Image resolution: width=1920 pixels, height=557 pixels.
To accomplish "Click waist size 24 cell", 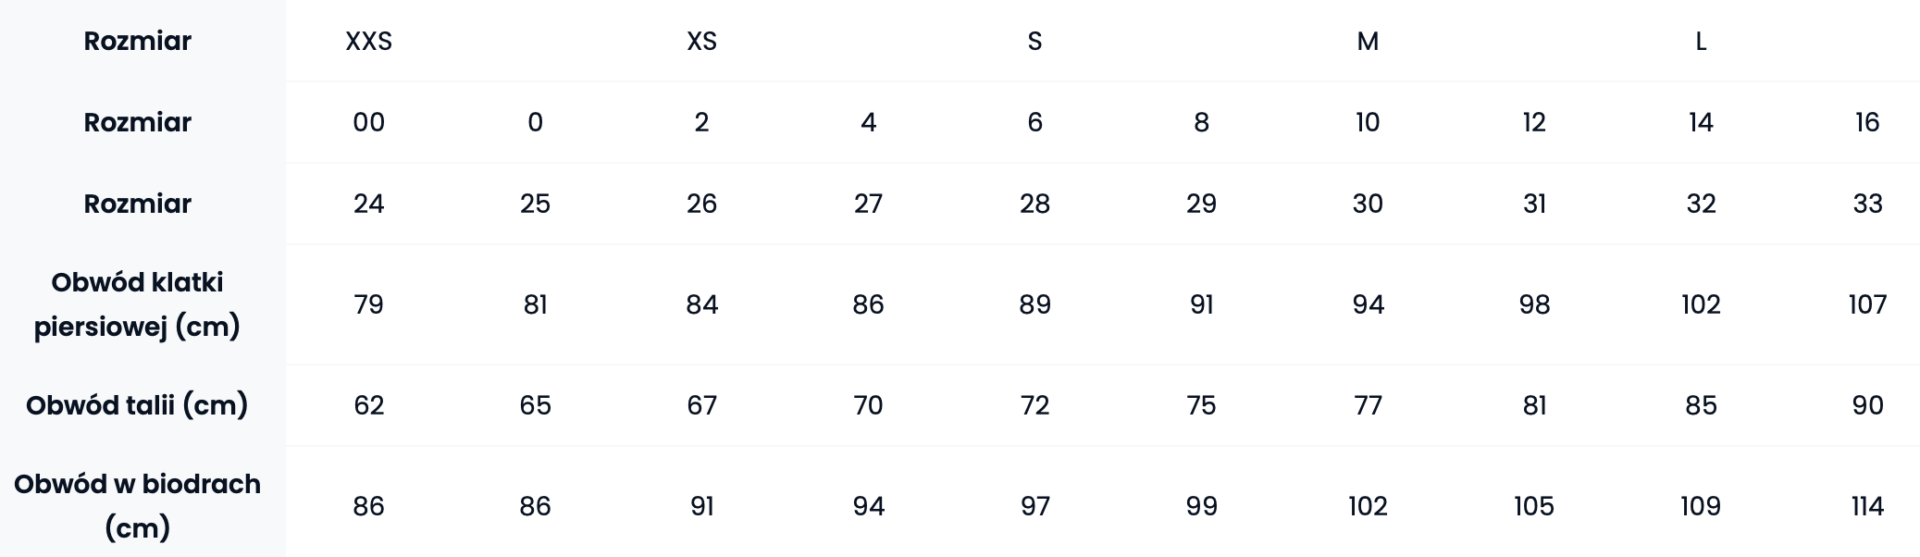I will (x=368, y=203).
